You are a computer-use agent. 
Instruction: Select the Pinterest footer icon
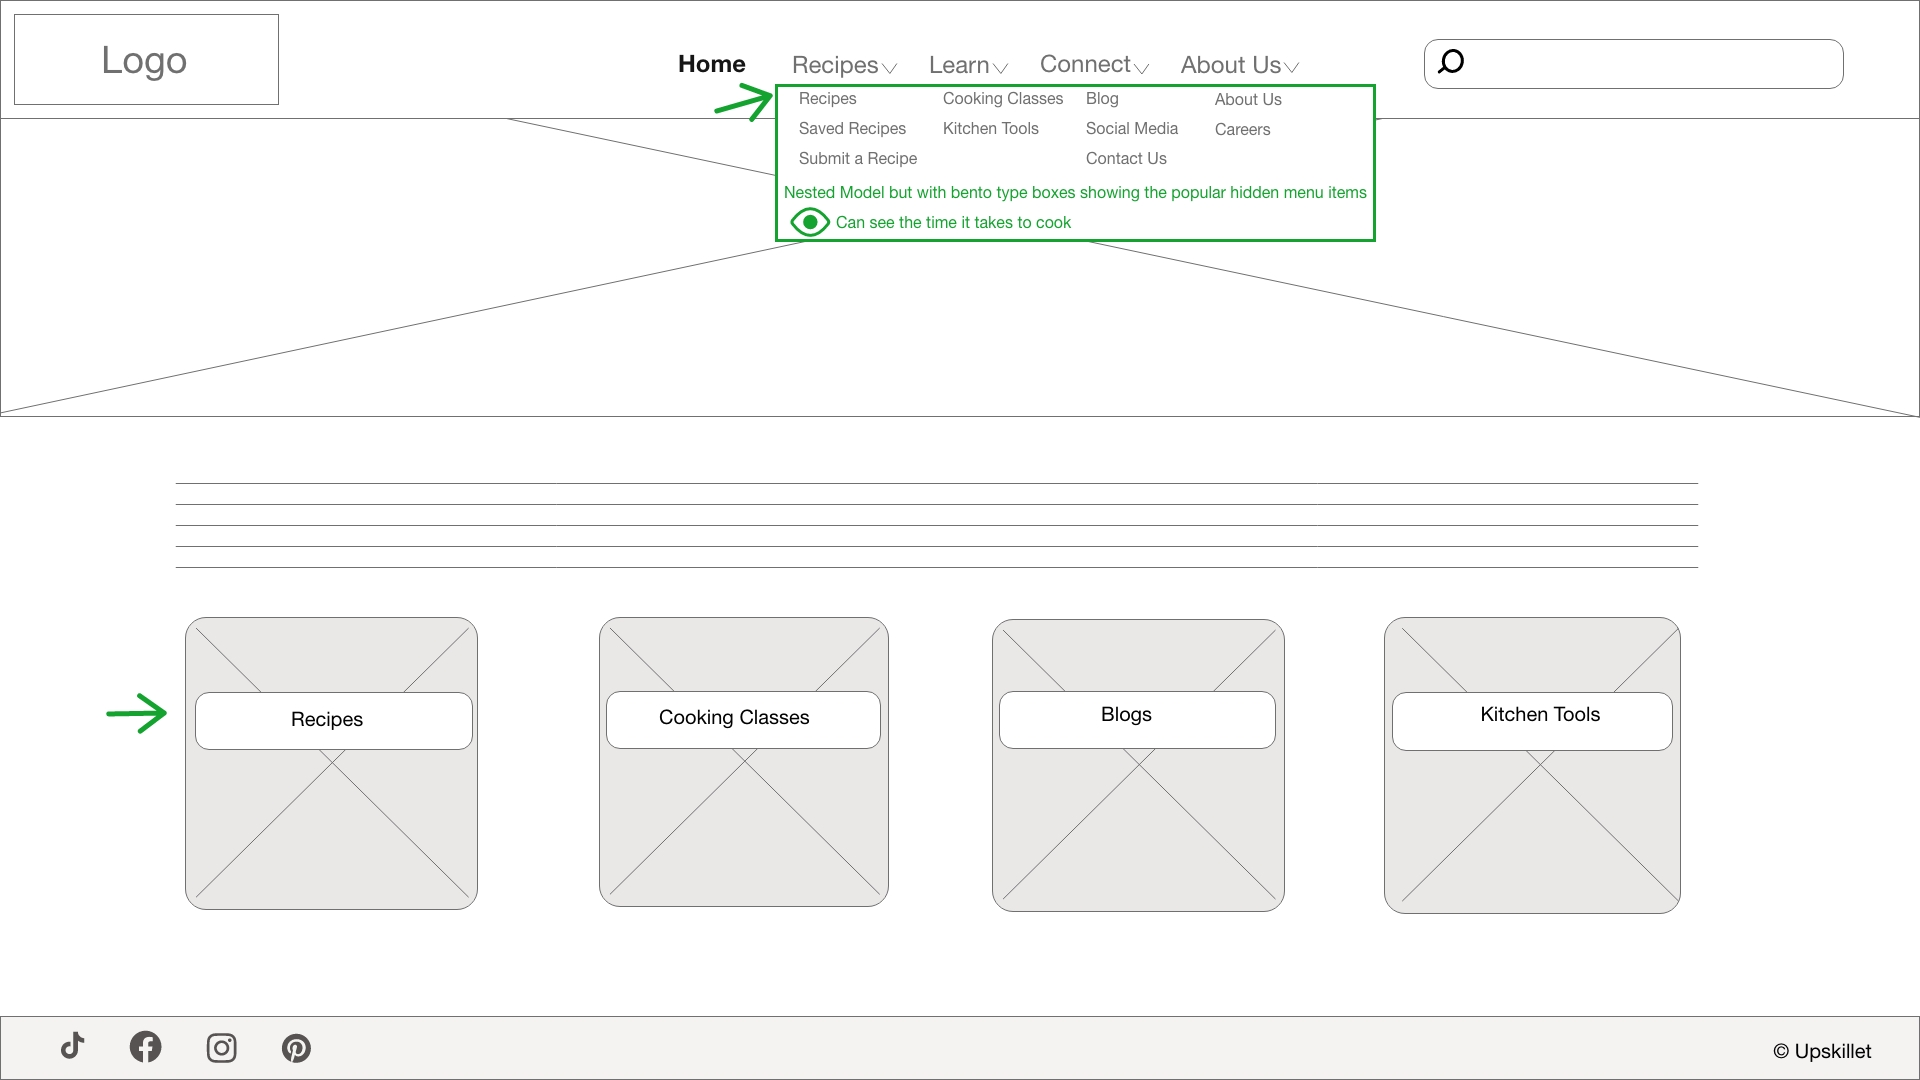[296, 1047]
